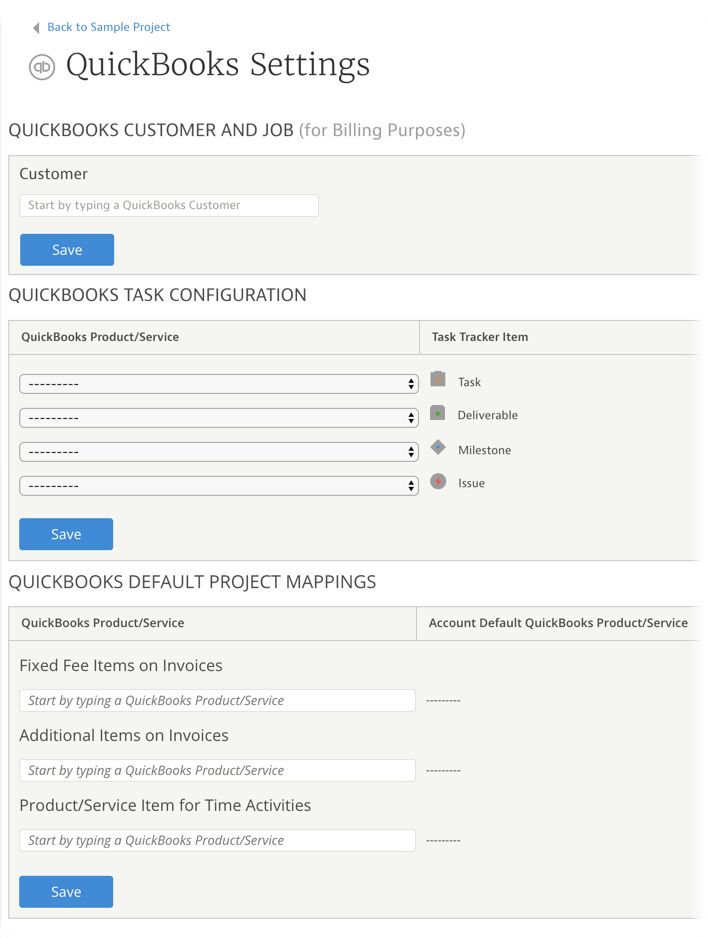This screenshot has width=709, height=938.
Task: Open the Task product/service dropdown
Action: pyautogui.click(x=219, y=384)
